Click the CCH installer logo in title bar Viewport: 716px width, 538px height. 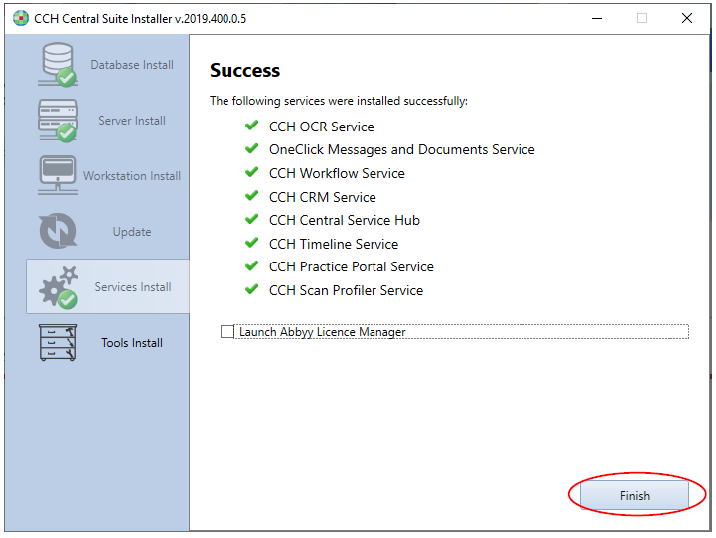21,18
